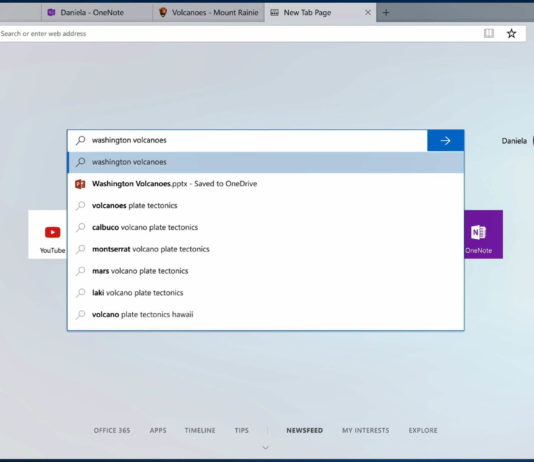Click the washington volcanoes search input
Viewport: 534px width, 462px height.
(248, 140)
